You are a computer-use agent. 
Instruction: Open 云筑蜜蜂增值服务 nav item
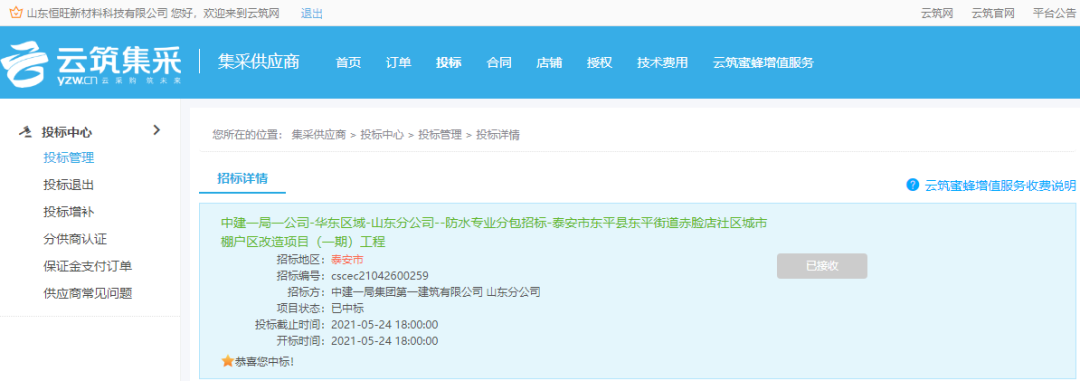coord(764,63)
